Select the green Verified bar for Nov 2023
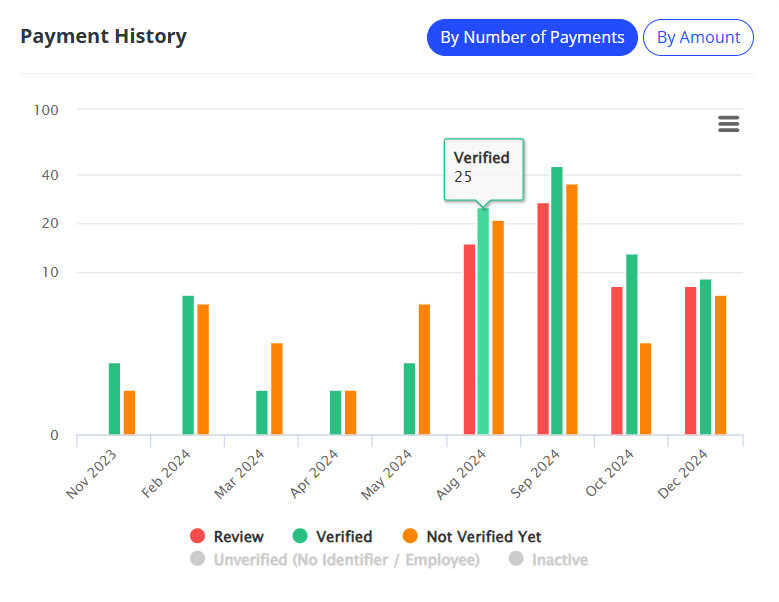779x602 pixels. pyautogui.click(x=114, y=399)
